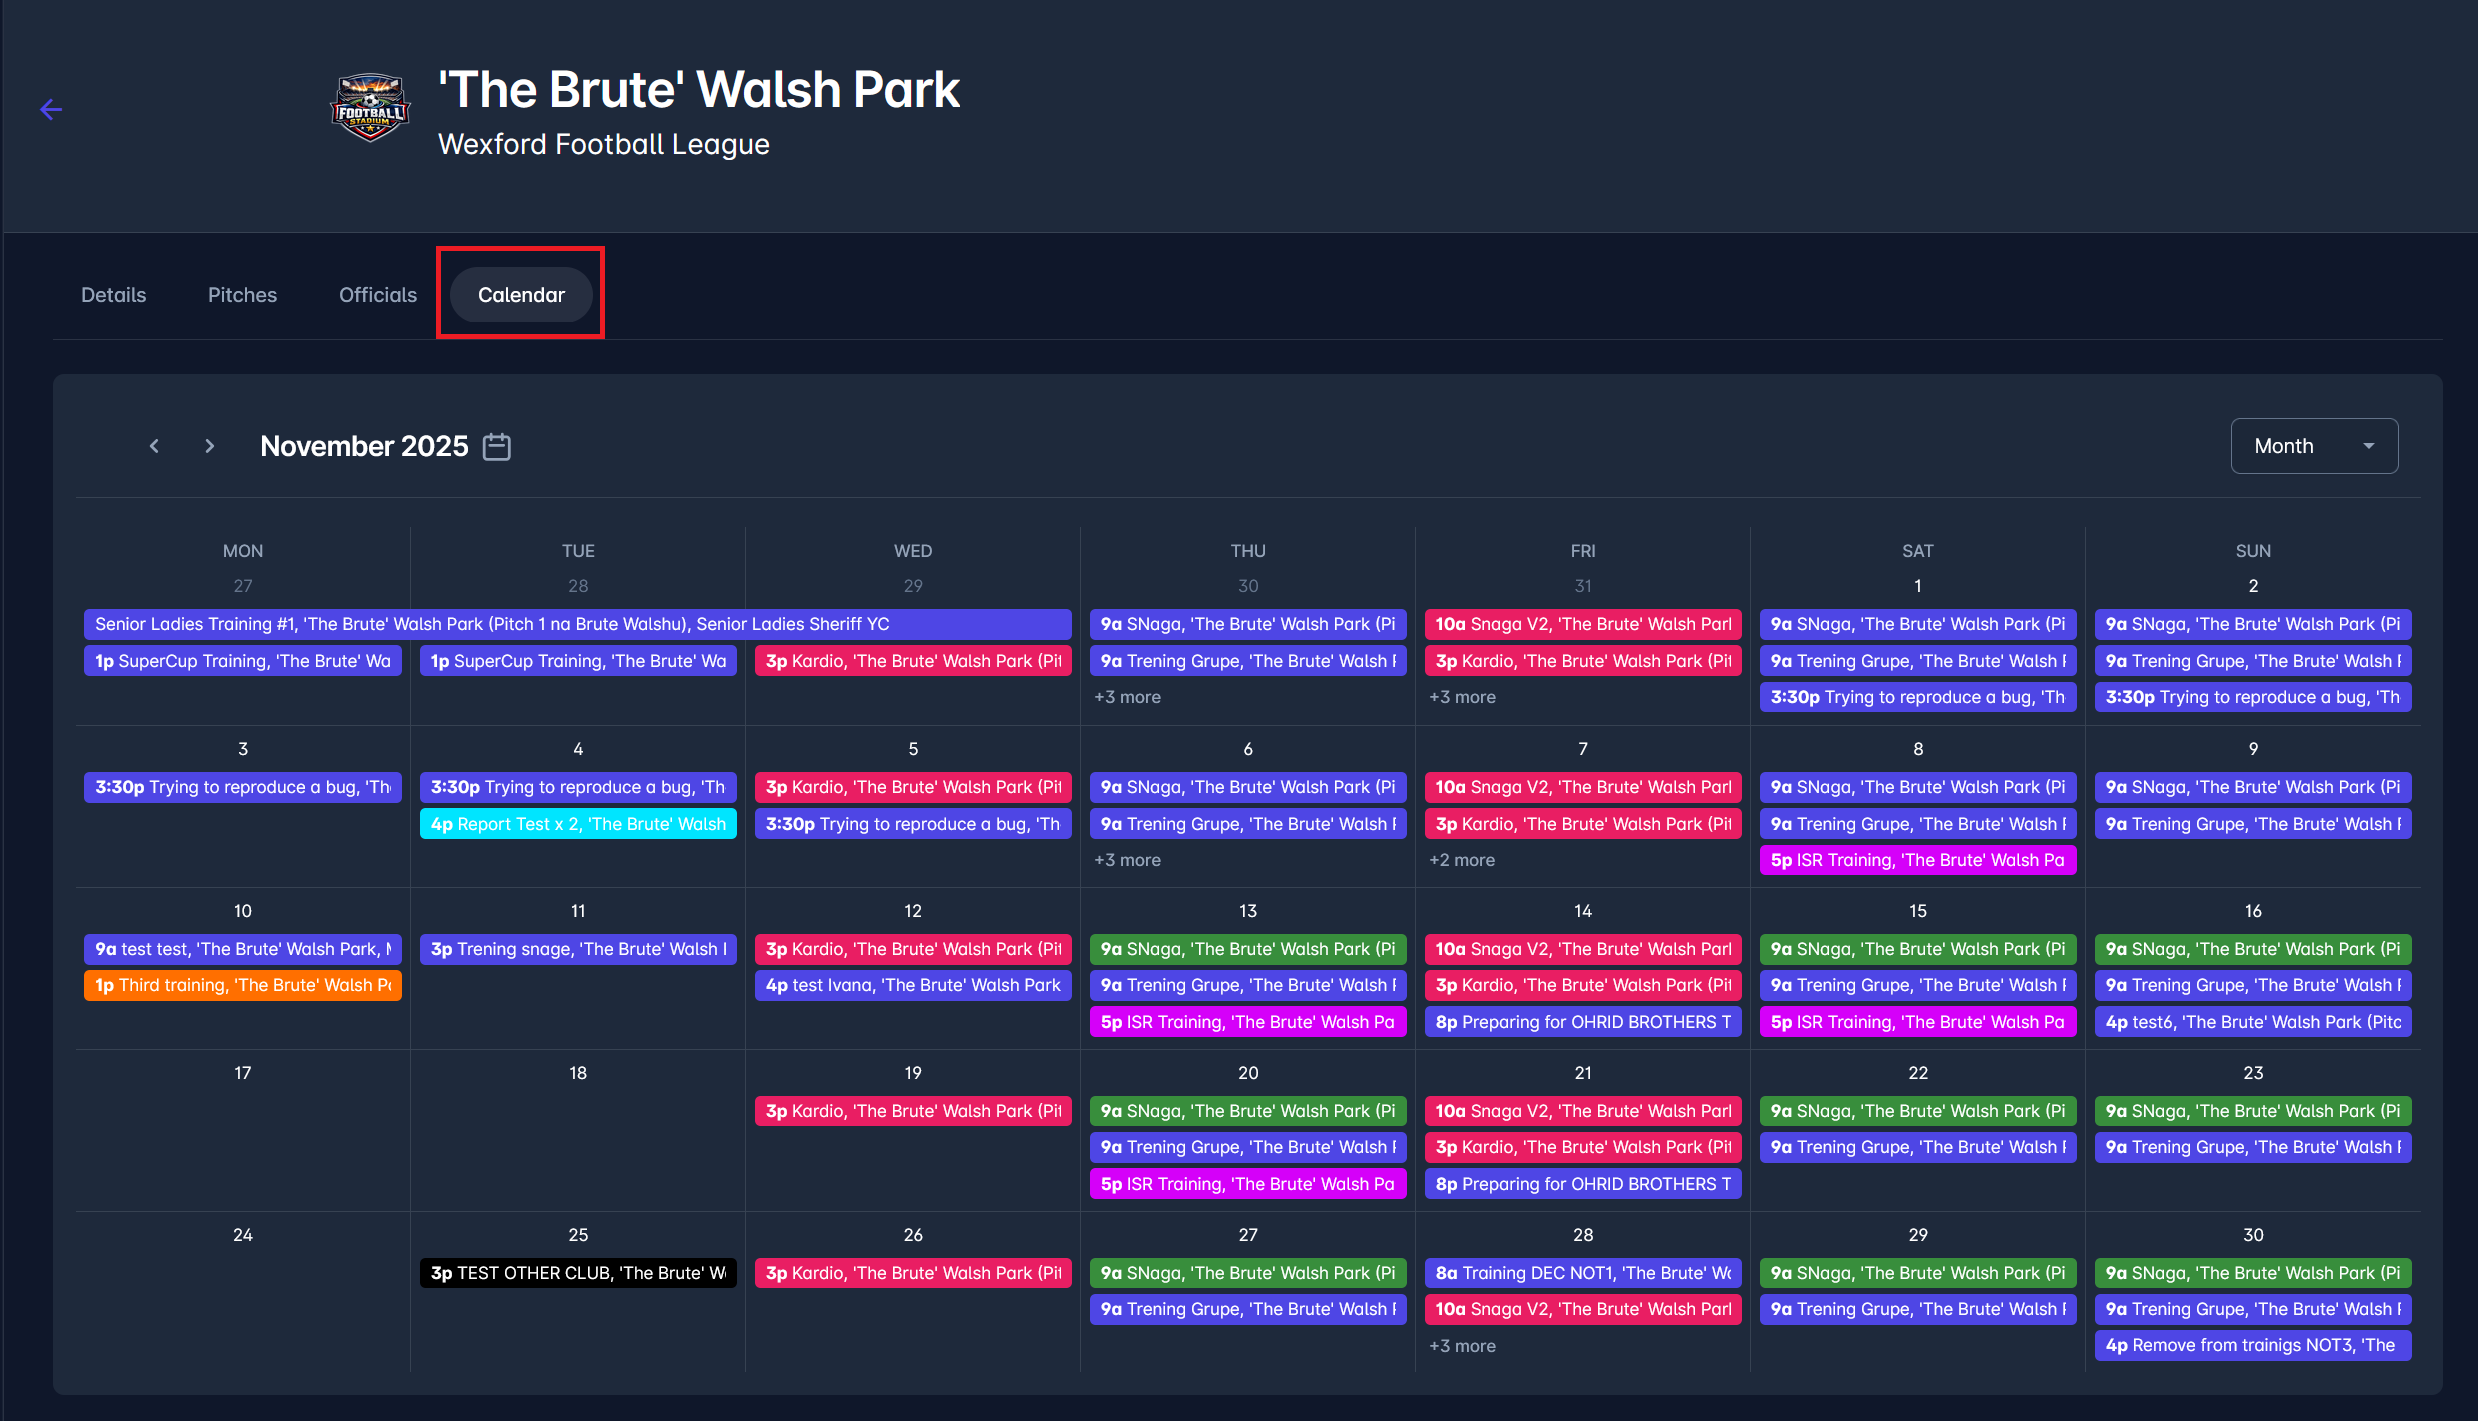Switch to the Pitches tab

pyautogui.click(x=242, y=295)
